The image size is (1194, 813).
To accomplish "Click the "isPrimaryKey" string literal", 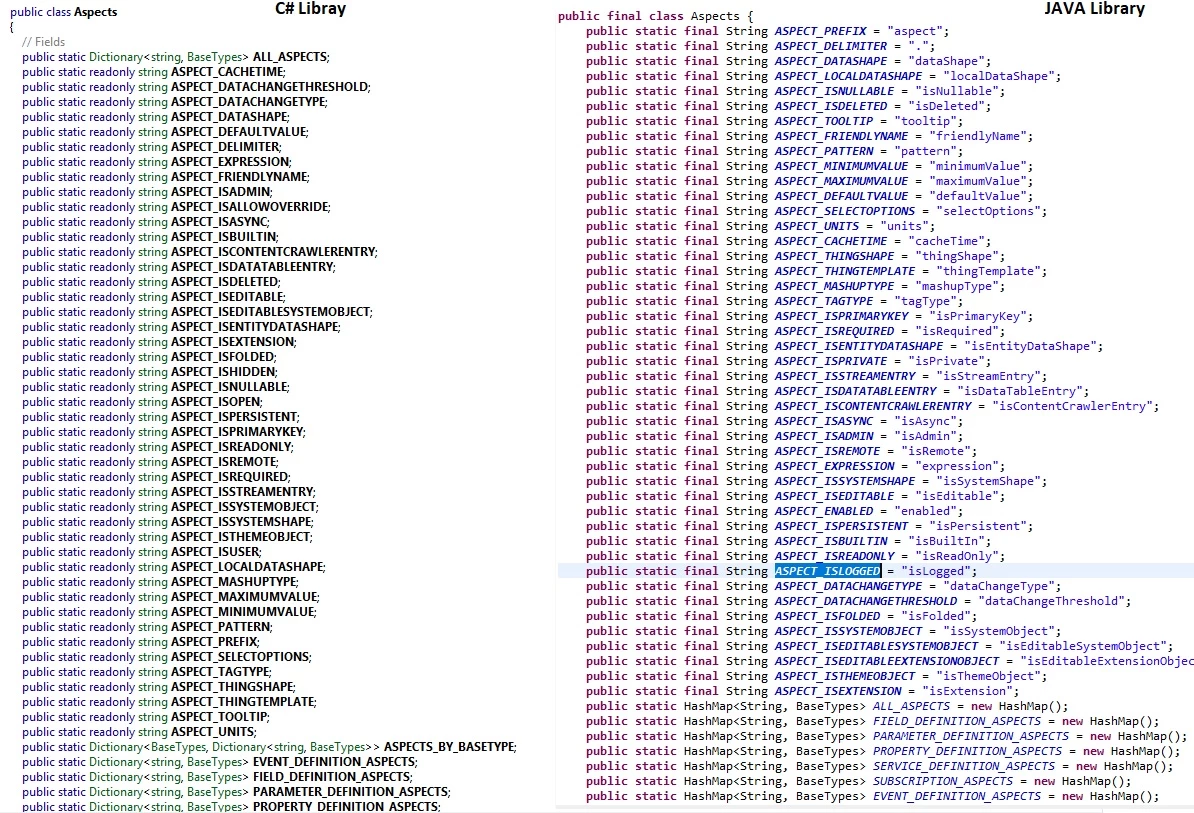I will pos(970,316).
